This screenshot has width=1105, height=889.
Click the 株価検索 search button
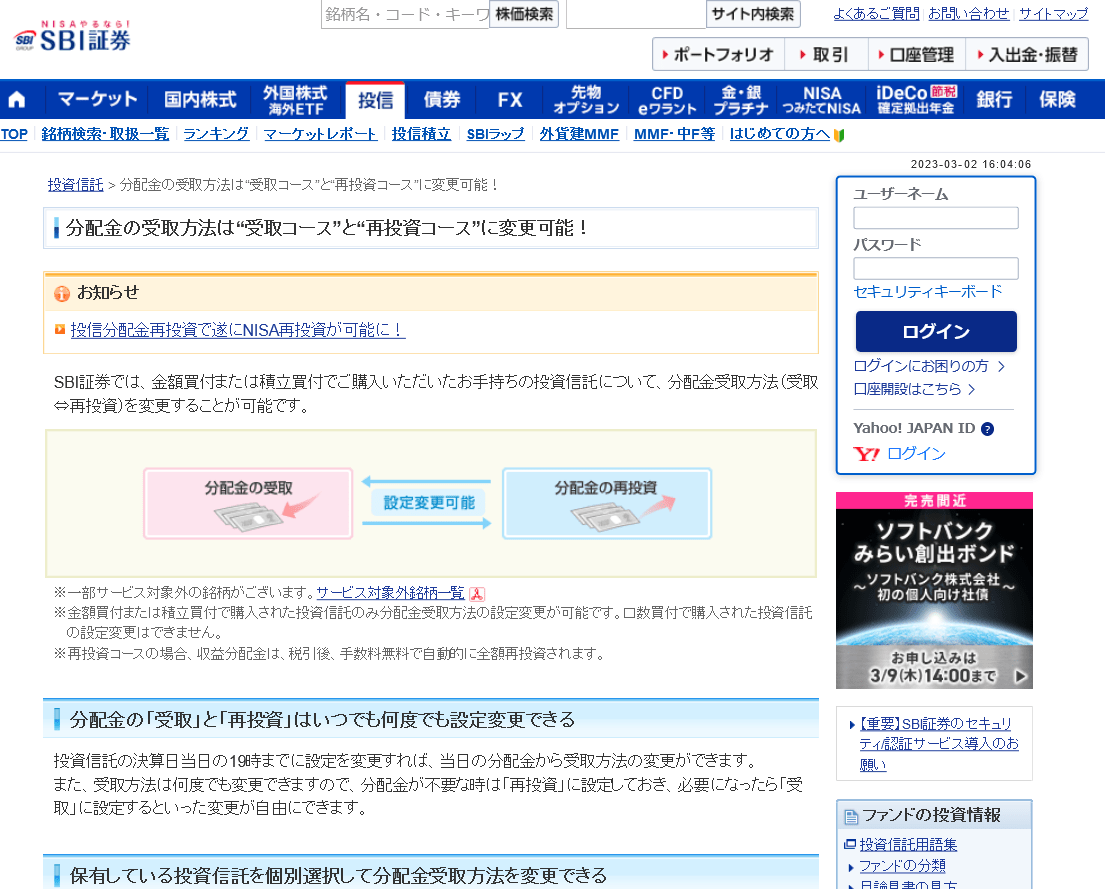point(523,14)
